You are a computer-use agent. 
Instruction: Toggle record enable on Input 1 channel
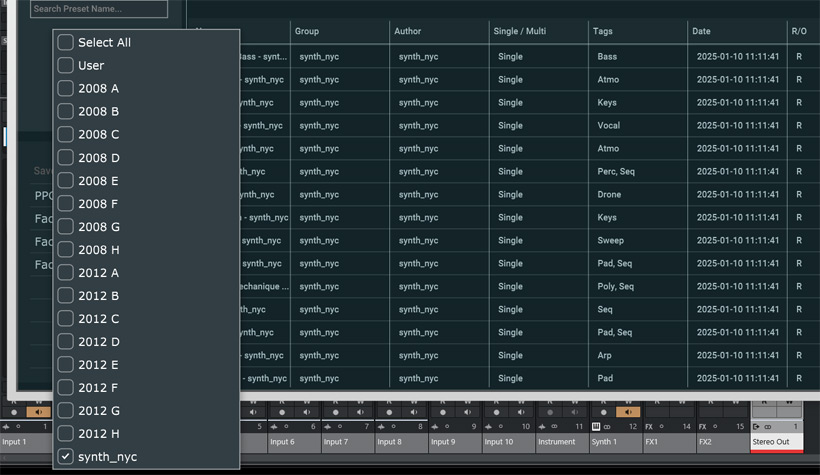pos(14,412)
